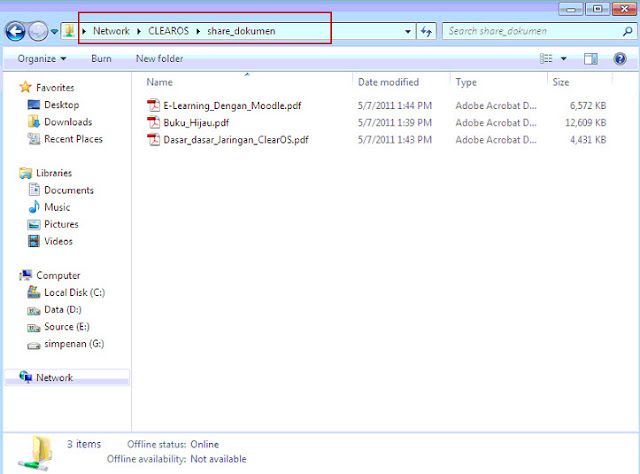Sort files by Name column header
Screen dimensions: 640x474
point(160,82)
